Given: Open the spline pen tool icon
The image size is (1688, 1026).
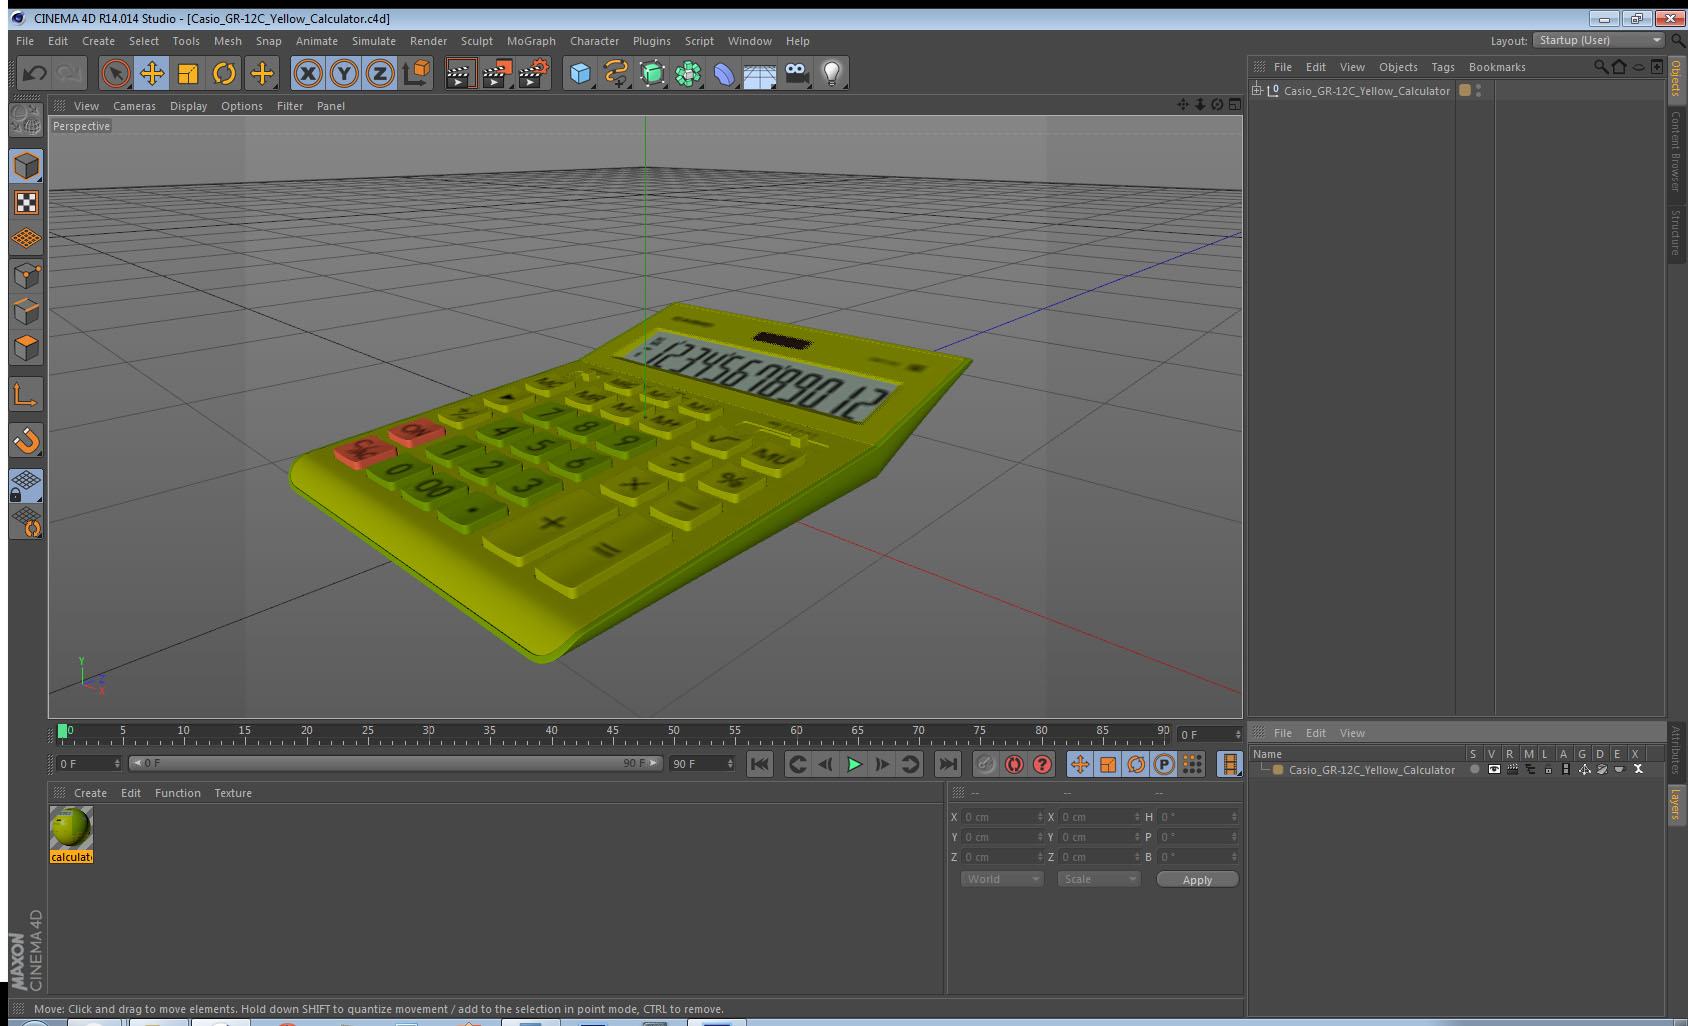Looking at the screenshot, I should click(x=616, y=73).
